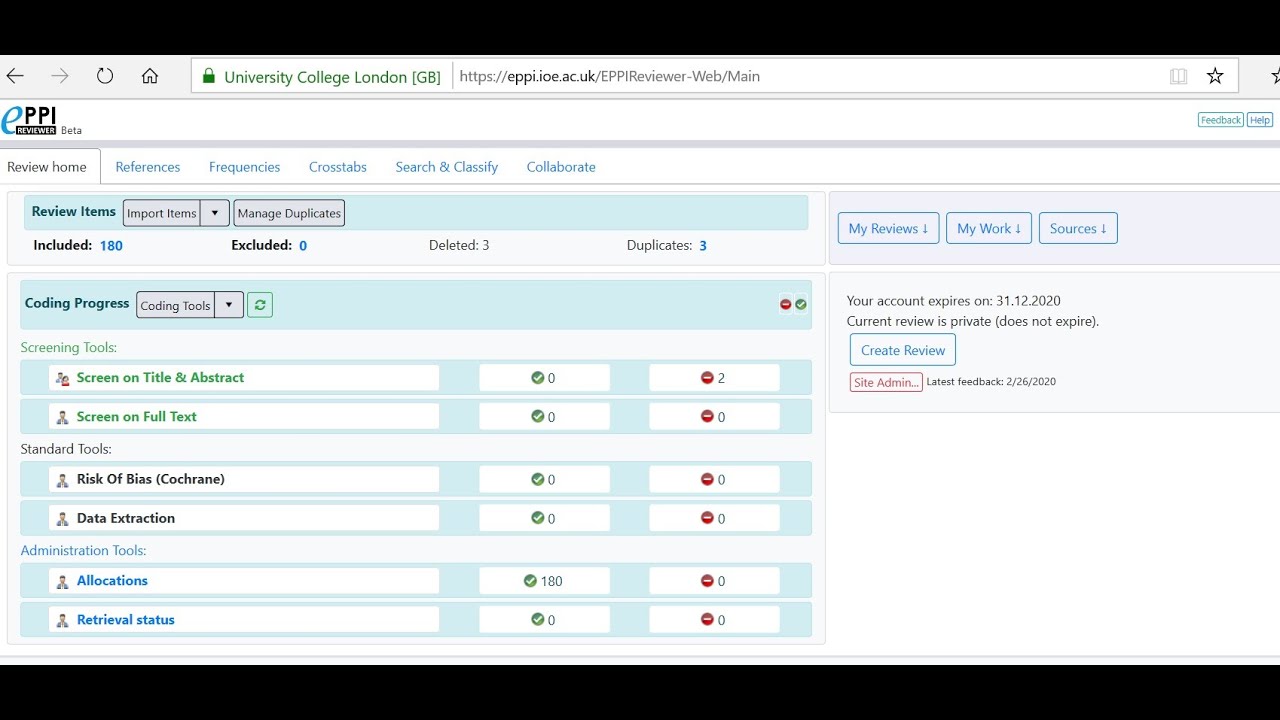The image size is (1280, 720).
Task: Click person icon beside Allocations
Action: [63, 582]
